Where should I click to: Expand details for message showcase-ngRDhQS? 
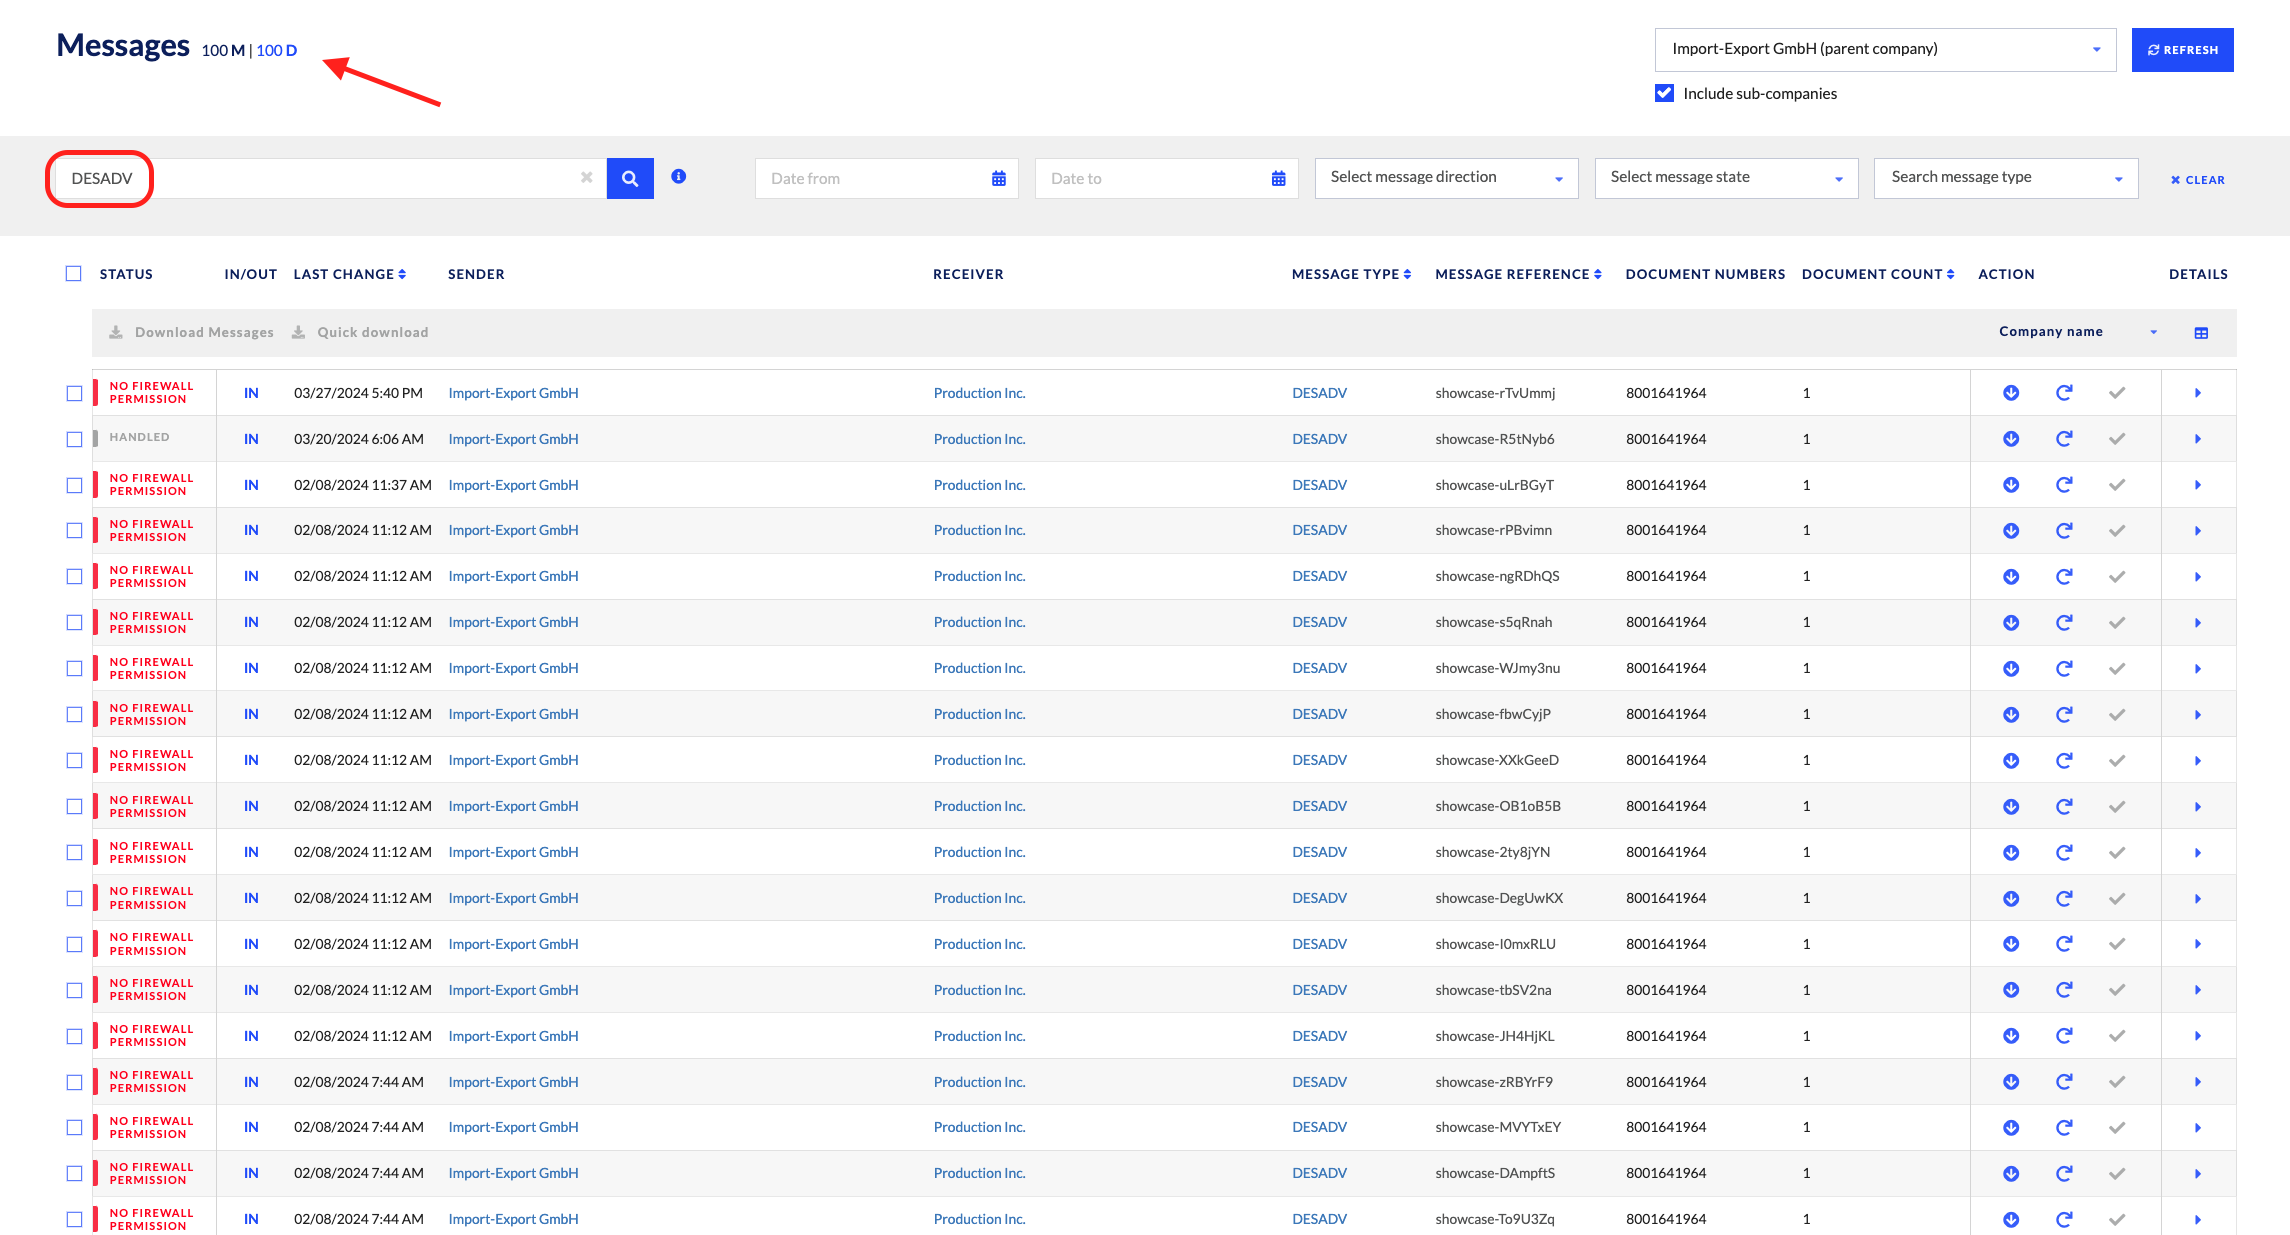[x=2198, y=577]
